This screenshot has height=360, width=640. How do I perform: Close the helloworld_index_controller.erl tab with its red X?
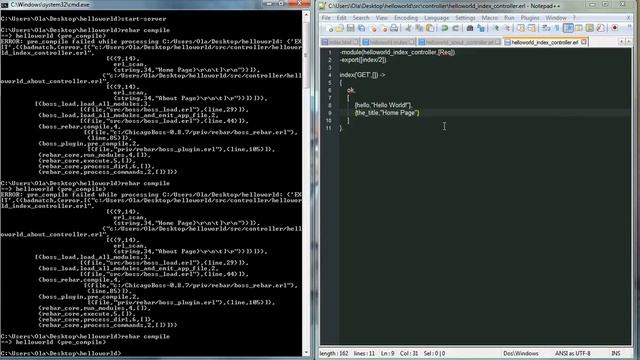click(x=584, y=42)
